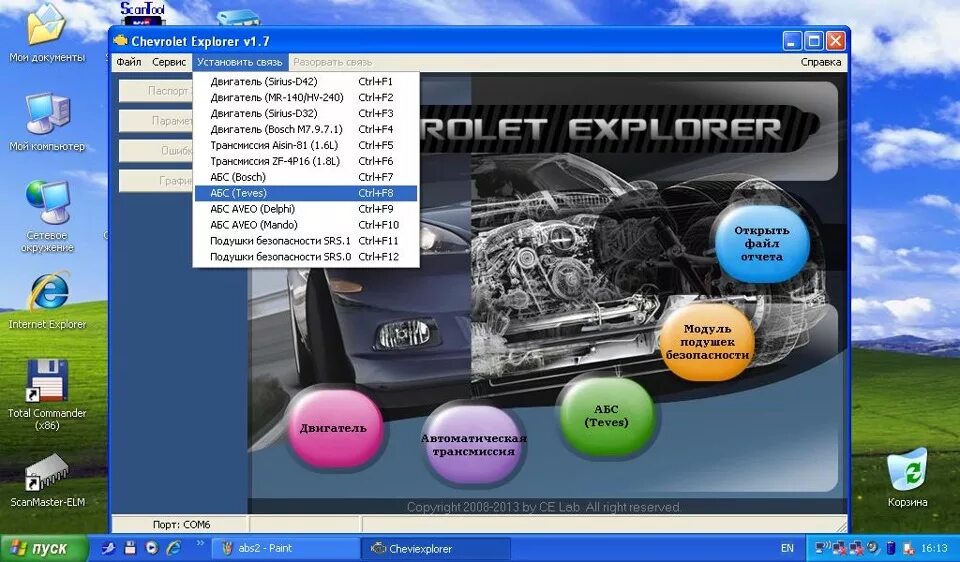Maximize the Chevrolet Explorer window
This screenshot has width=960, height=562.
(x=814, y=41)
